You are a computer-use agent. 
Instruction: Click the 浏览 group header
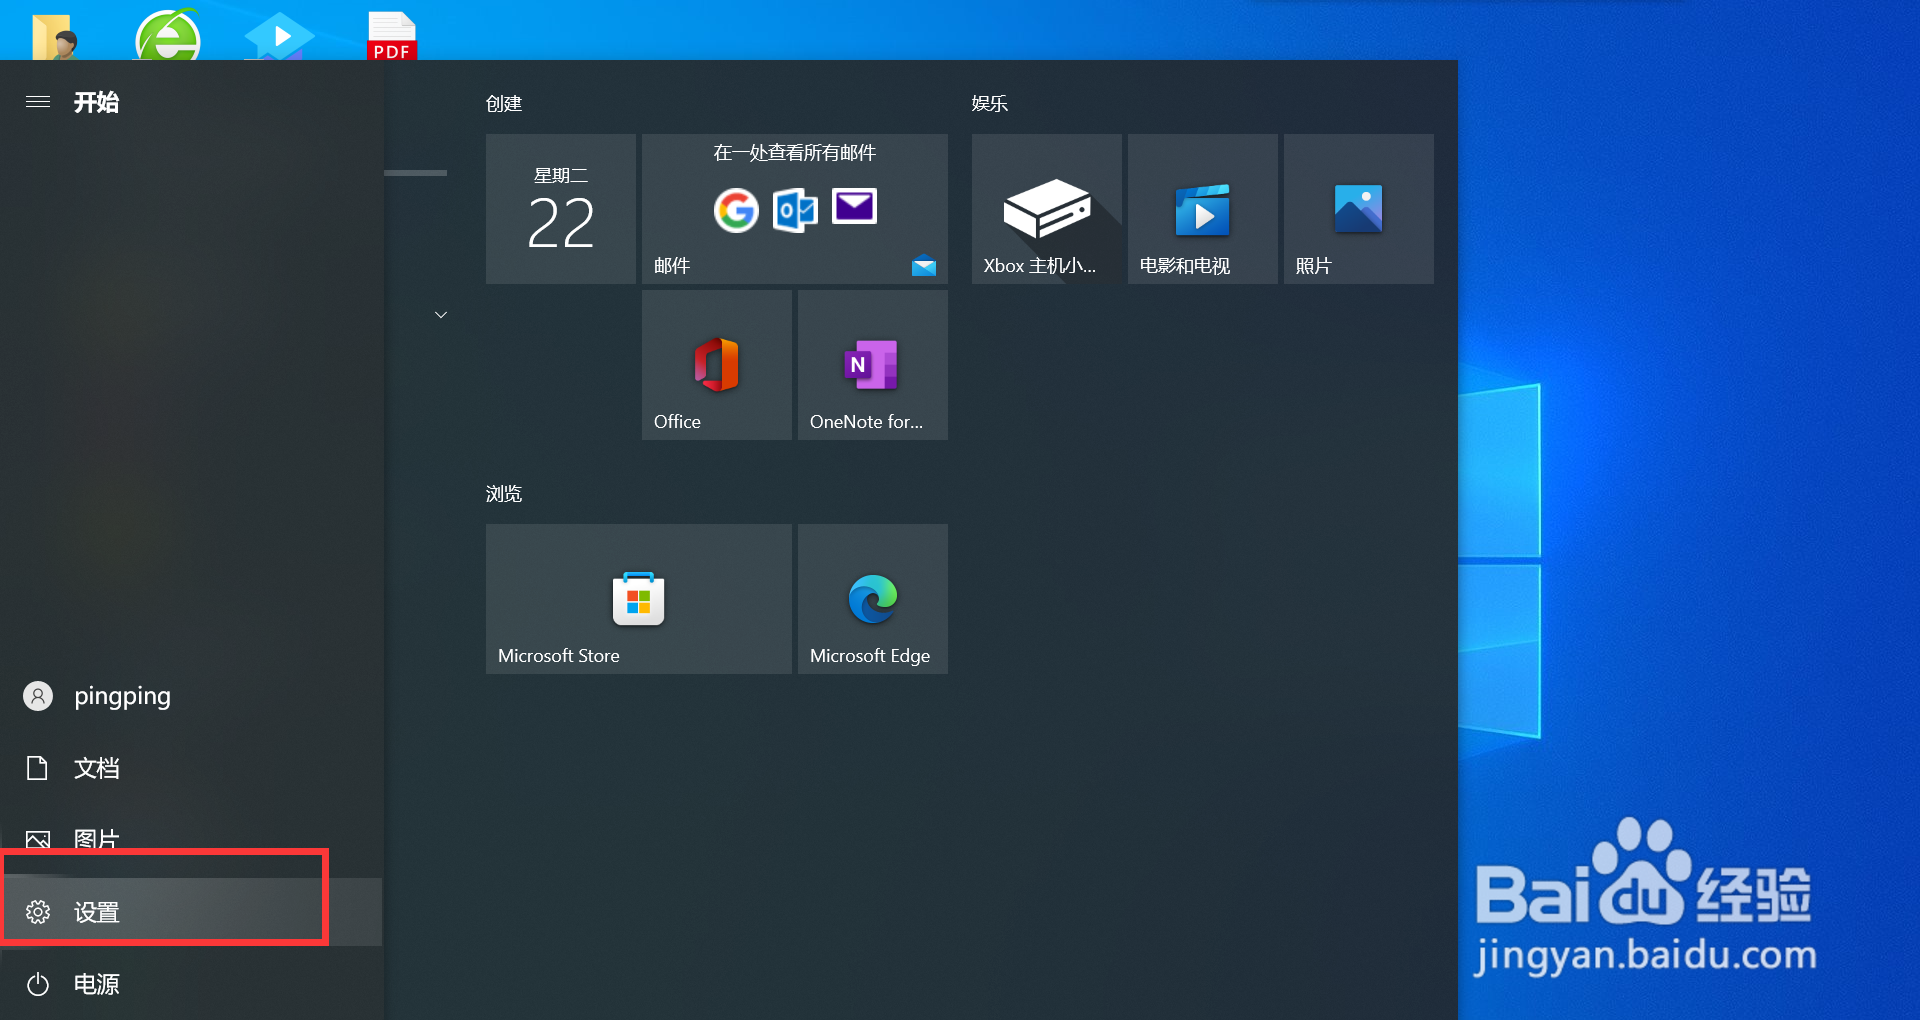[x=504, y=494]
